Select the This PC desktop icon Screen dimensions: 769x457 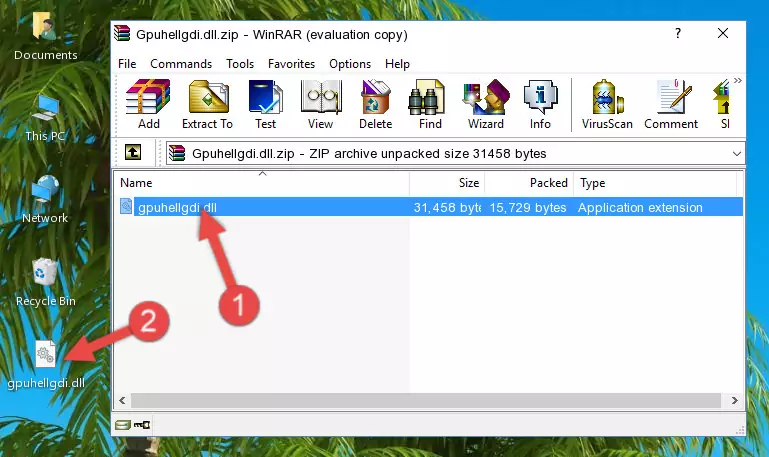click(45, 118)
